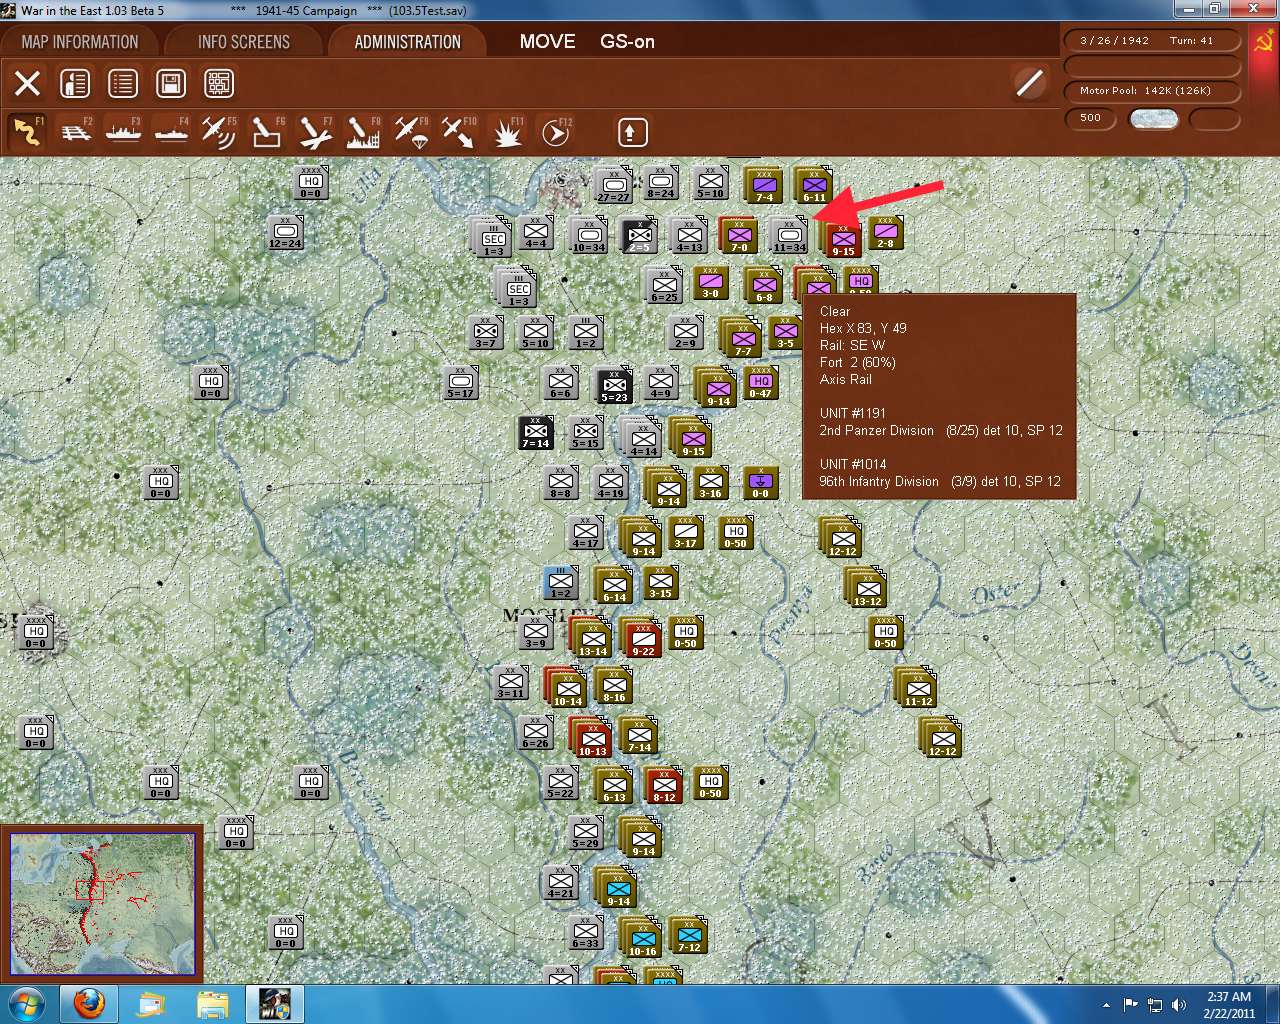Select the 11=34 panzer unit counter
The width and height of the screenshot is (1280, 1024).
pyautogui.click(x=789, y=236)
